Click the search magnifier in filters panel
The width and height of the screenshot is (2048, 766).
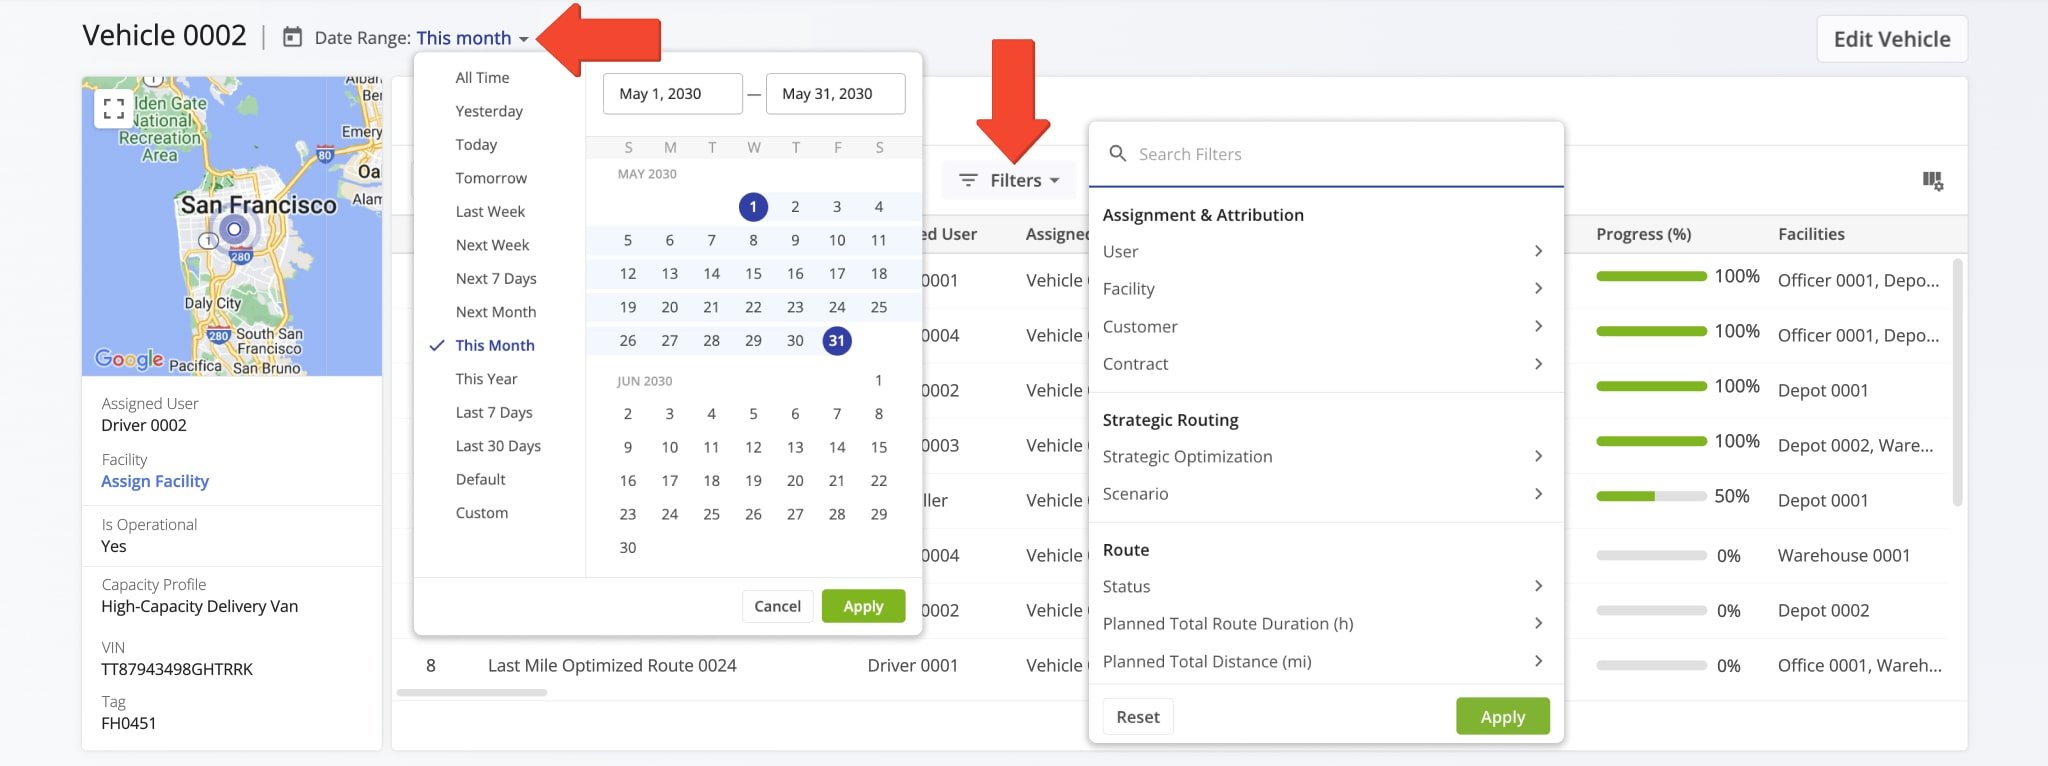(1118, 154)
